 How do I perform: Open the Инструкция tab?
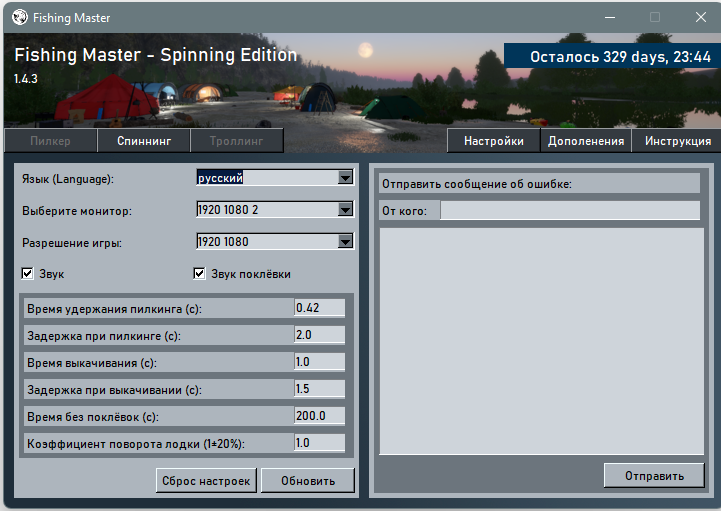(677, 141)
